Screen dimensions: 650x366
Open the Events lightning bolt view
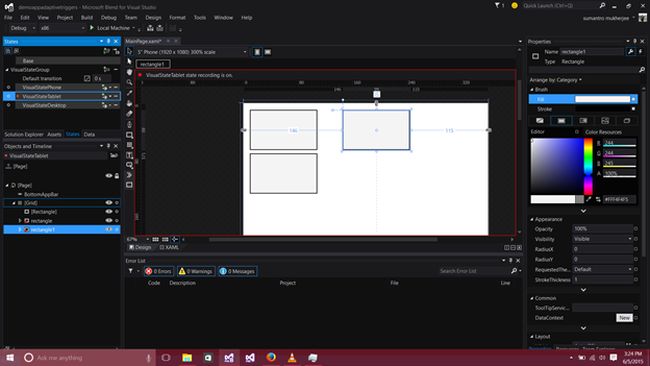point(640,51)
